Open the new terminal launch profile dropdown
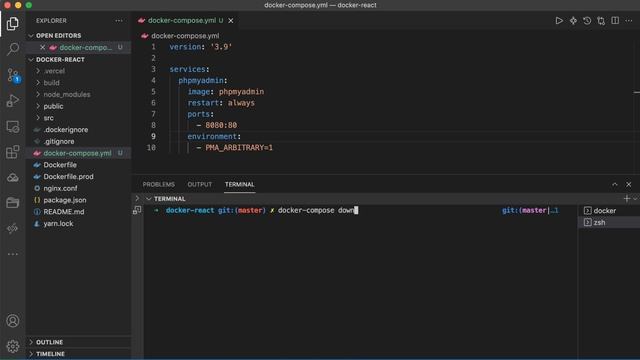 636,199
